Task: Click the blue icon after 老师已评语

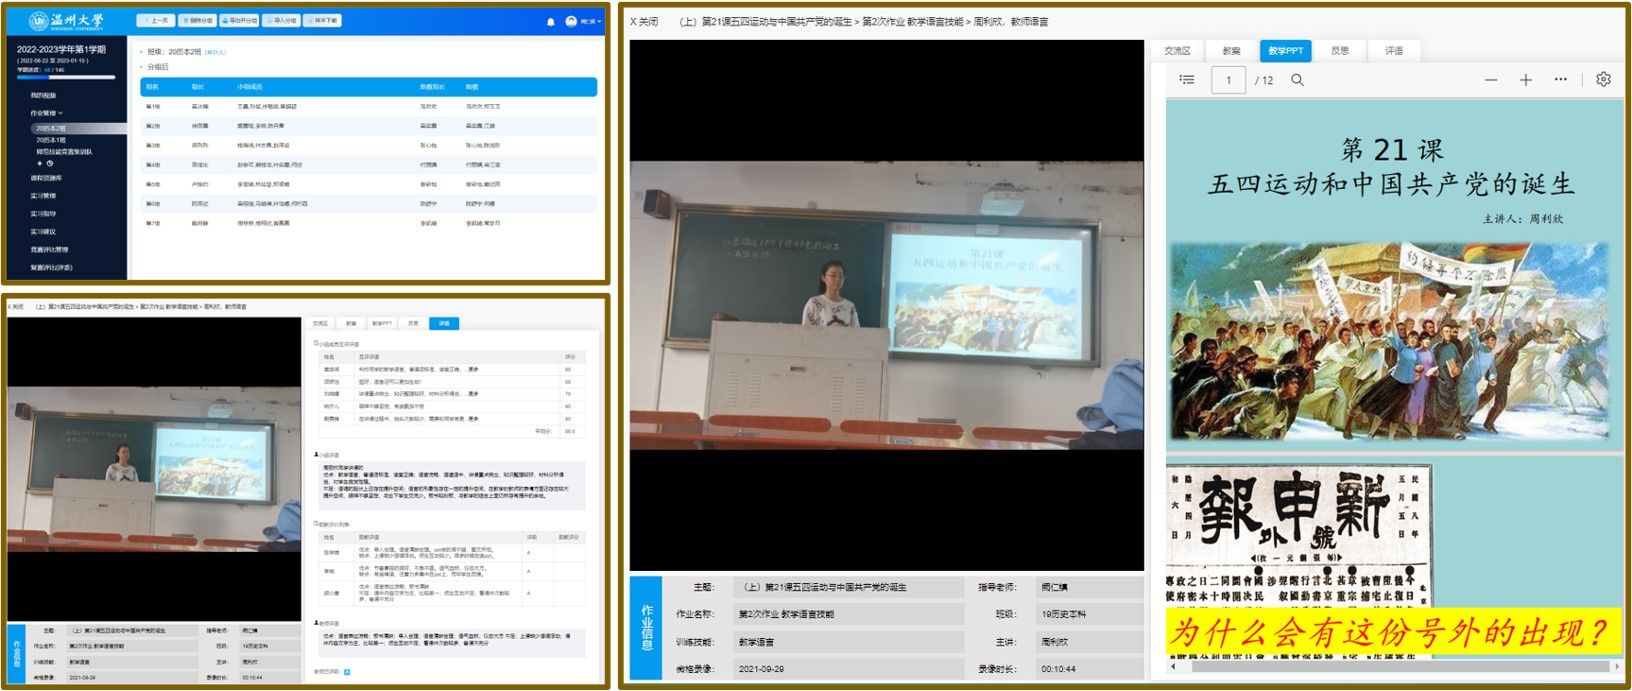Action: point(347,672)
